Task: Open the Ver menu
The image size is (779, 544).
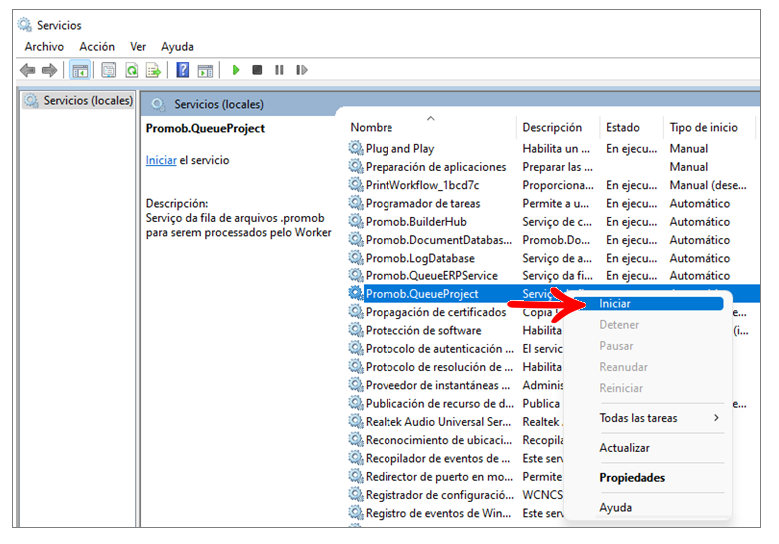Action: click(x=138, y=47)
